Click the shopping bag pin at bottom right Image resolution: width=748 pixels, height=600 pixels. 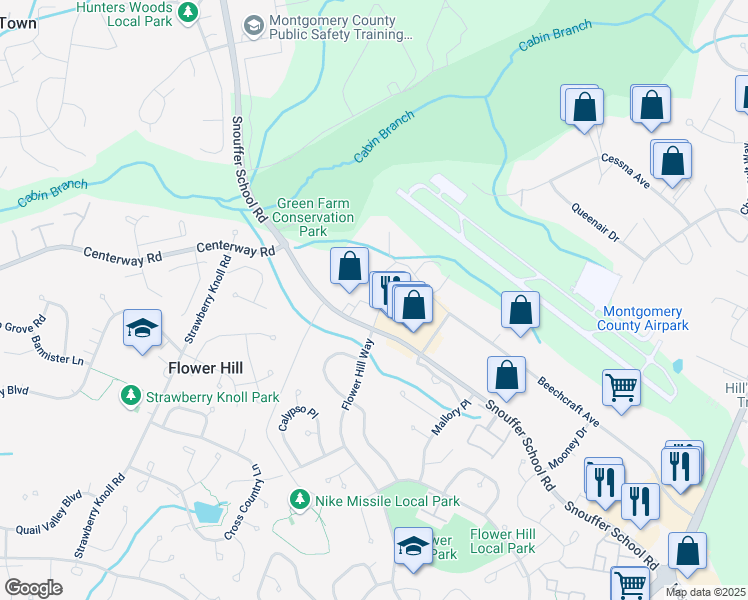(687, 551)
